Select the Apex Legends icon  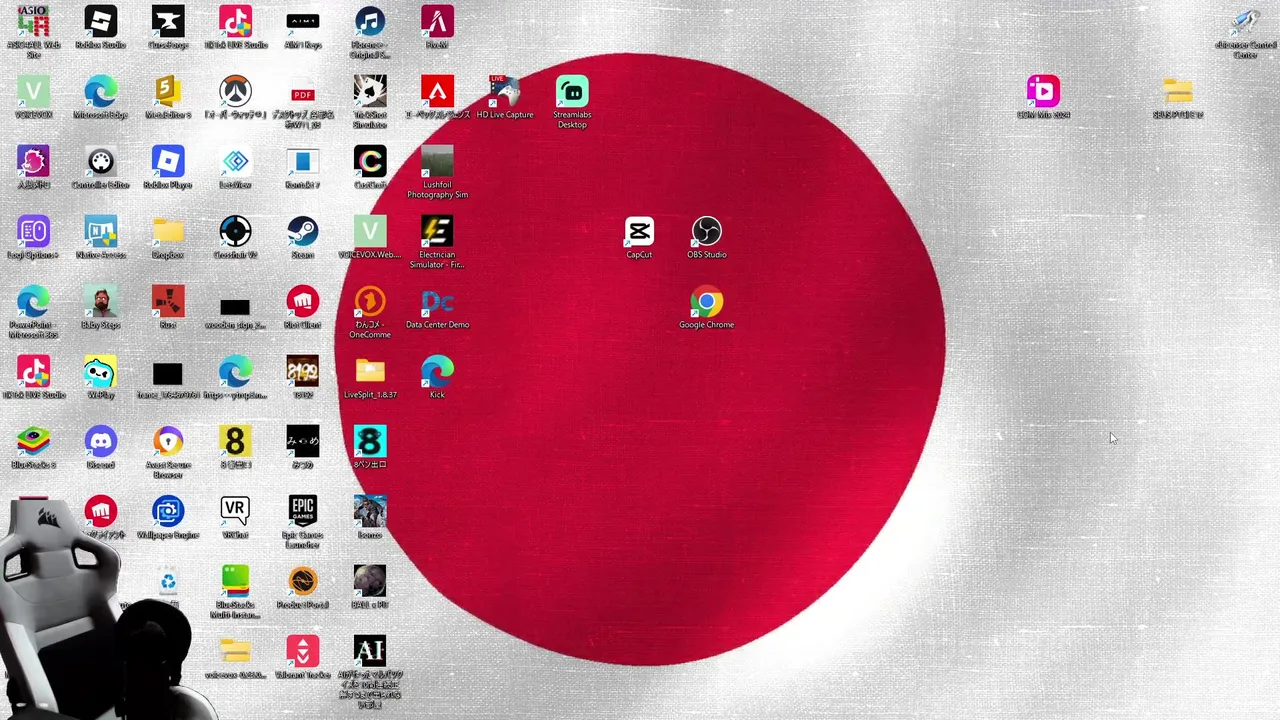[437, 92]
